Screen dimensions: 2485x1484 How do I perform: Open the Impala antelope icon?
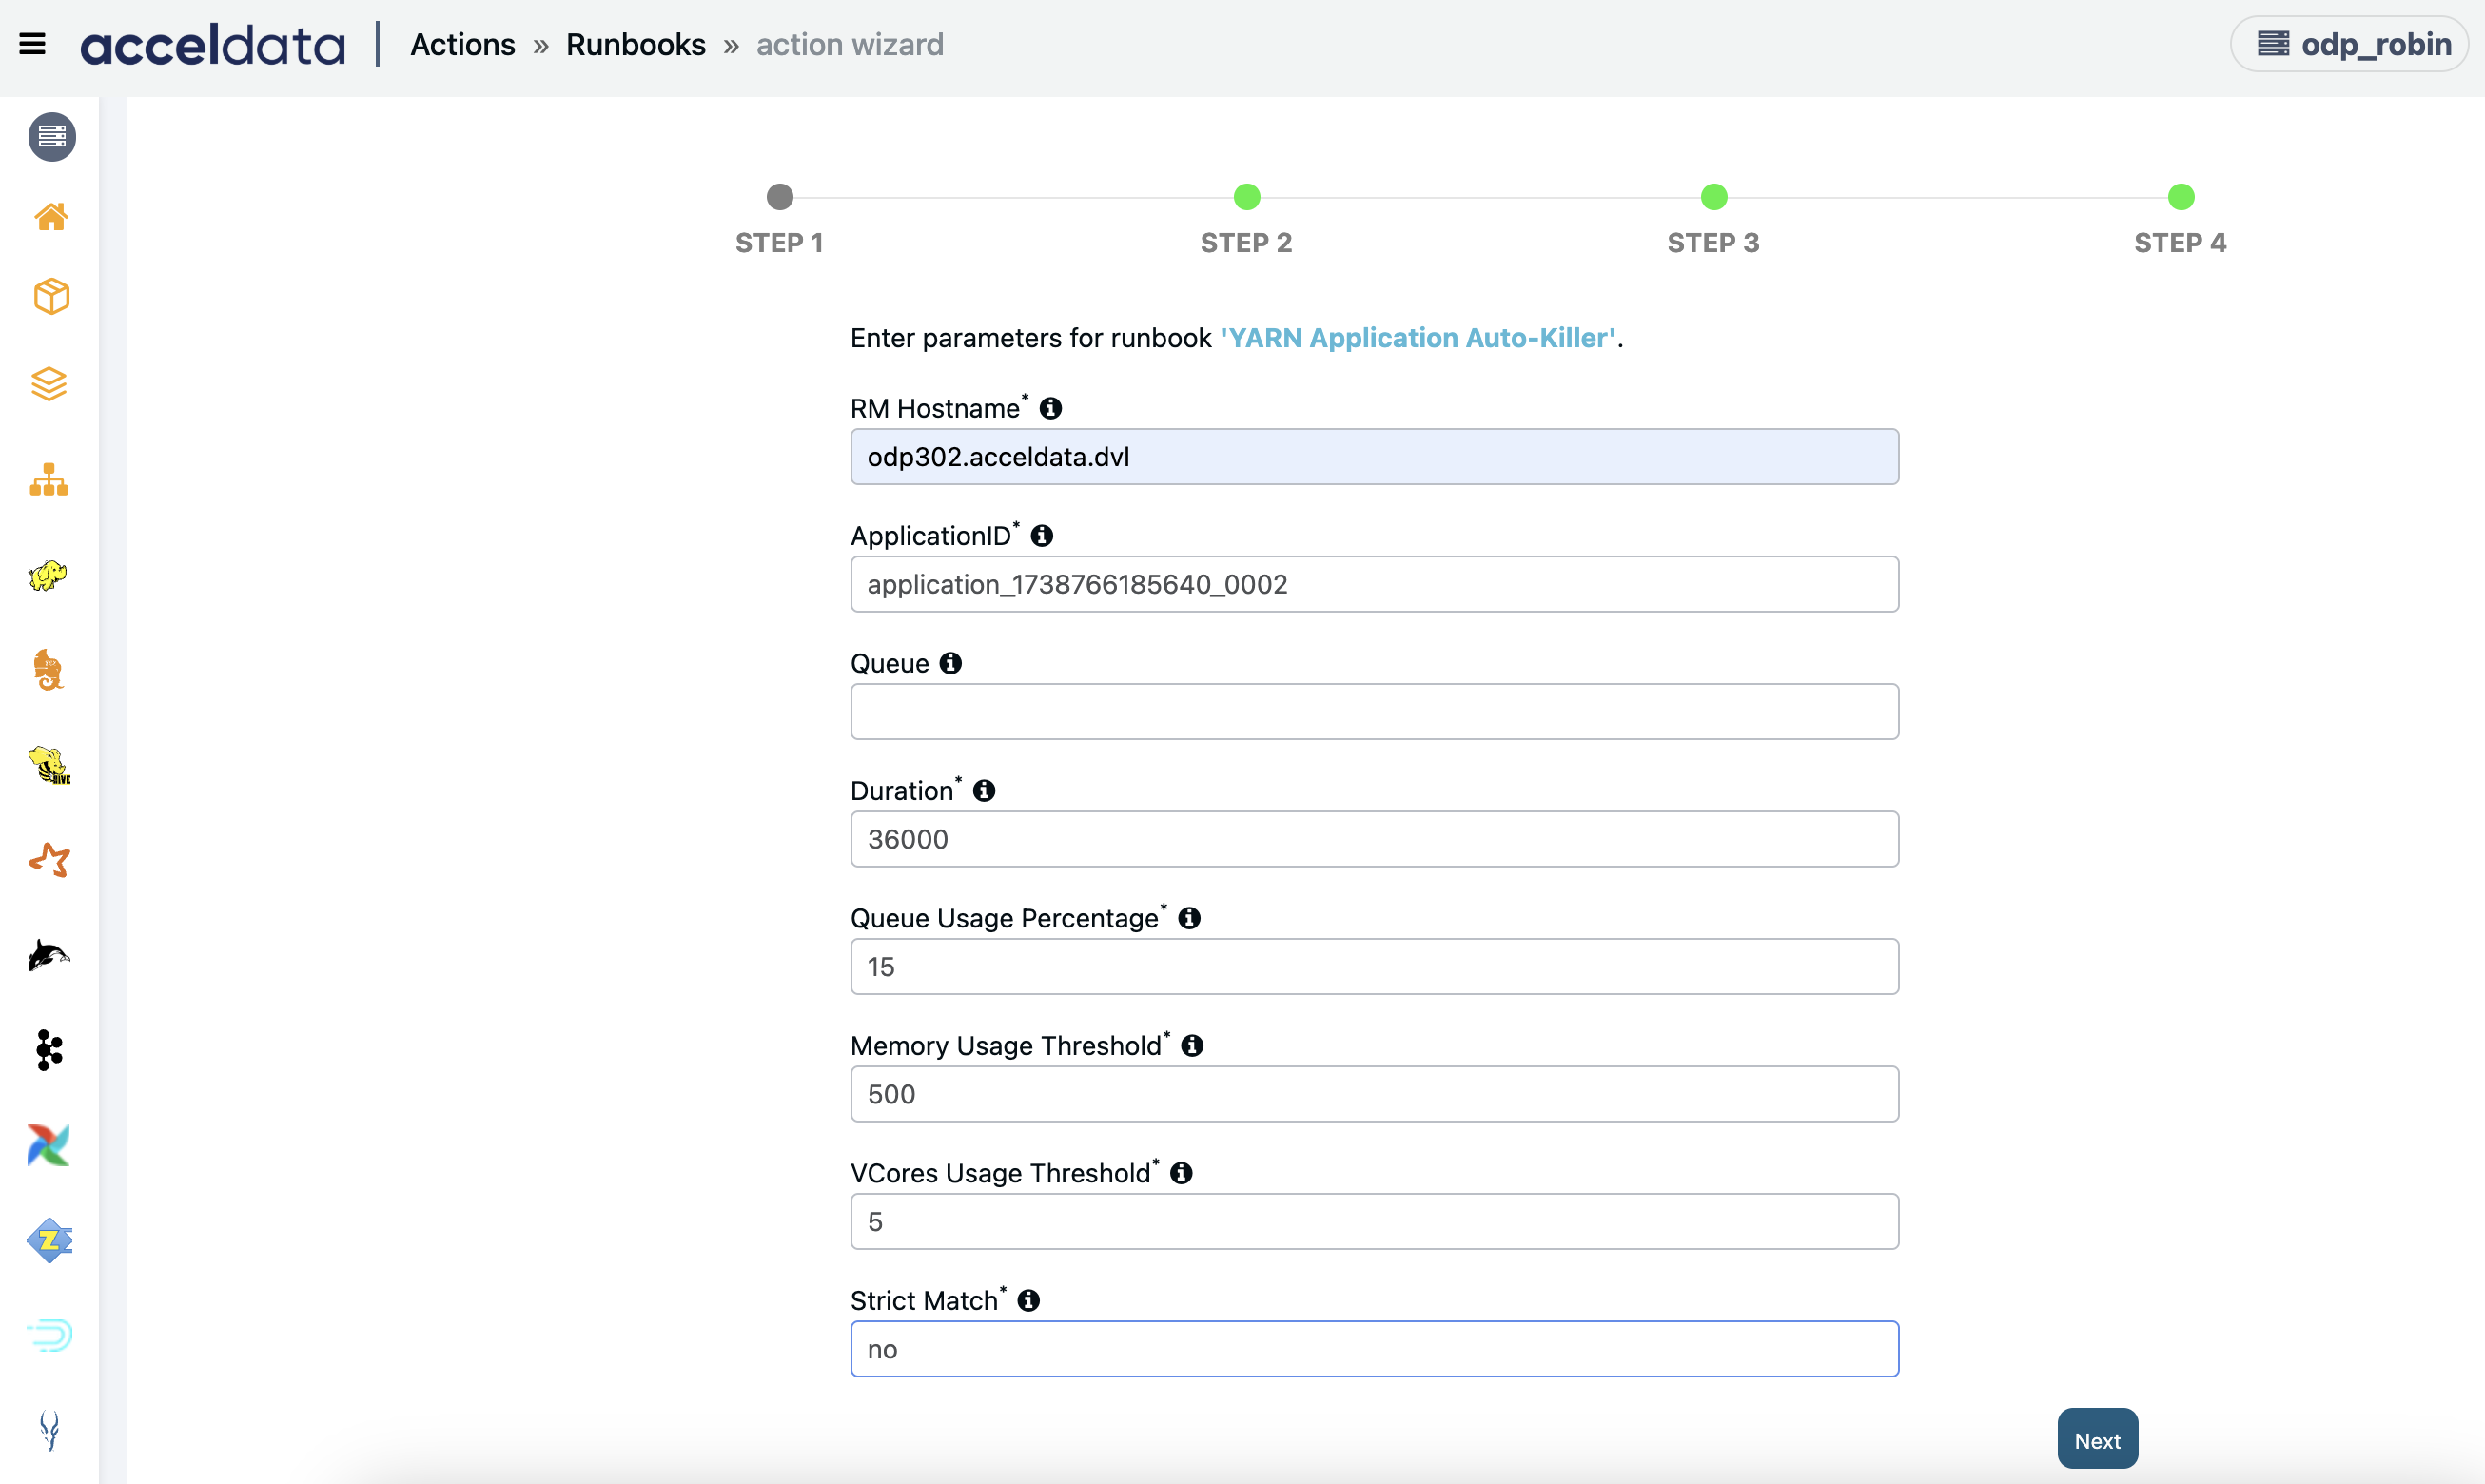coord(49,1430)
